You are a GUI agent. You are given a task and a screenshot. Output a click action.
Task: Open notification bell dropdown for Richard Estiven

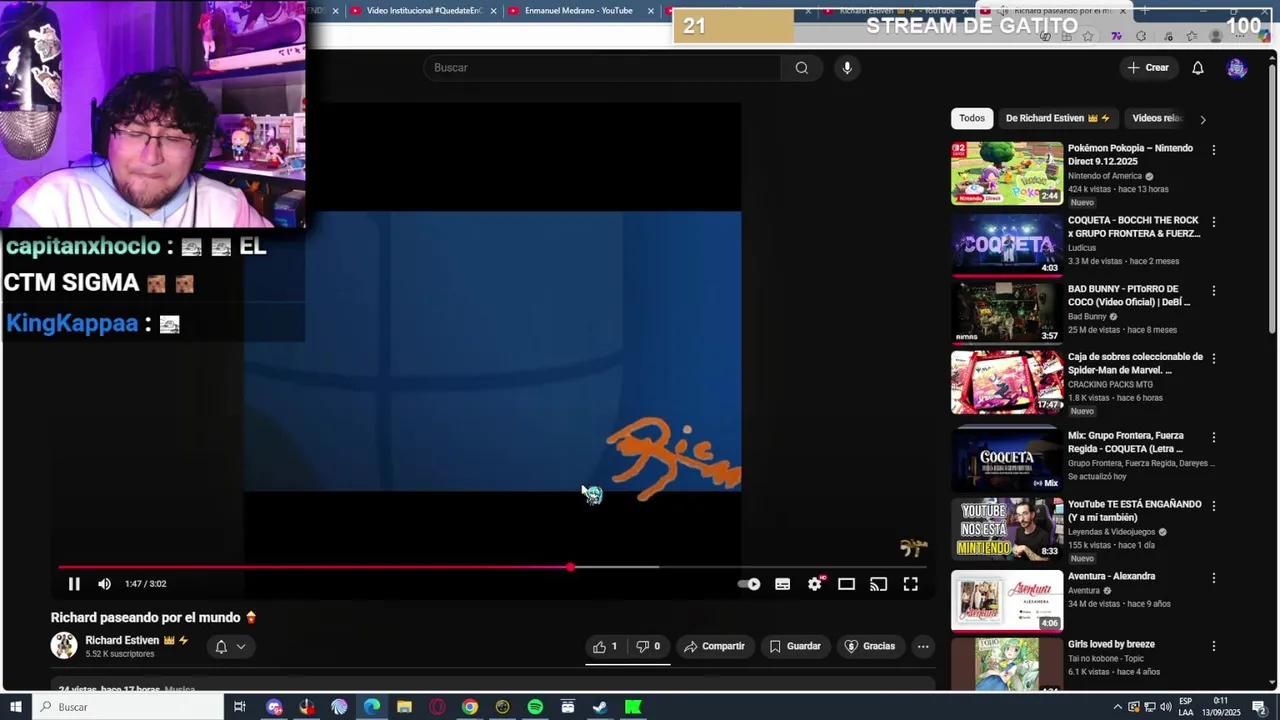[x=230, y=647]
